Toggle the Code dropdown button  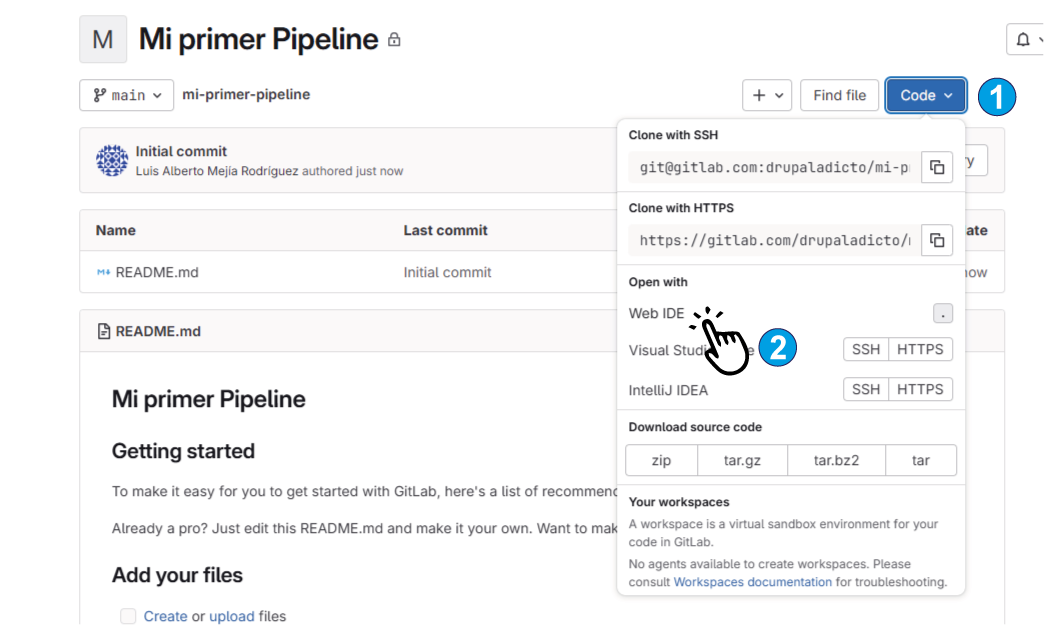(926, 95)
